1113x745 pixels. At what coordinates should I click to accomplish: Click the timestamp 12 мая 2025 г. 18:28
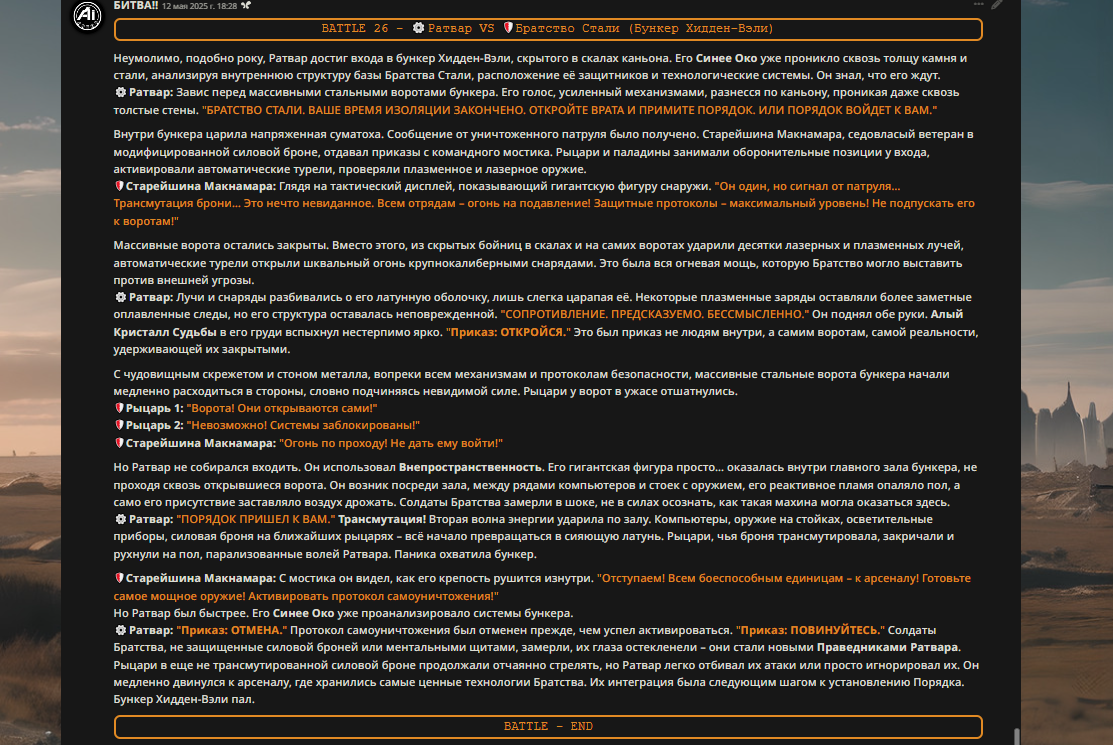point(199,6)
